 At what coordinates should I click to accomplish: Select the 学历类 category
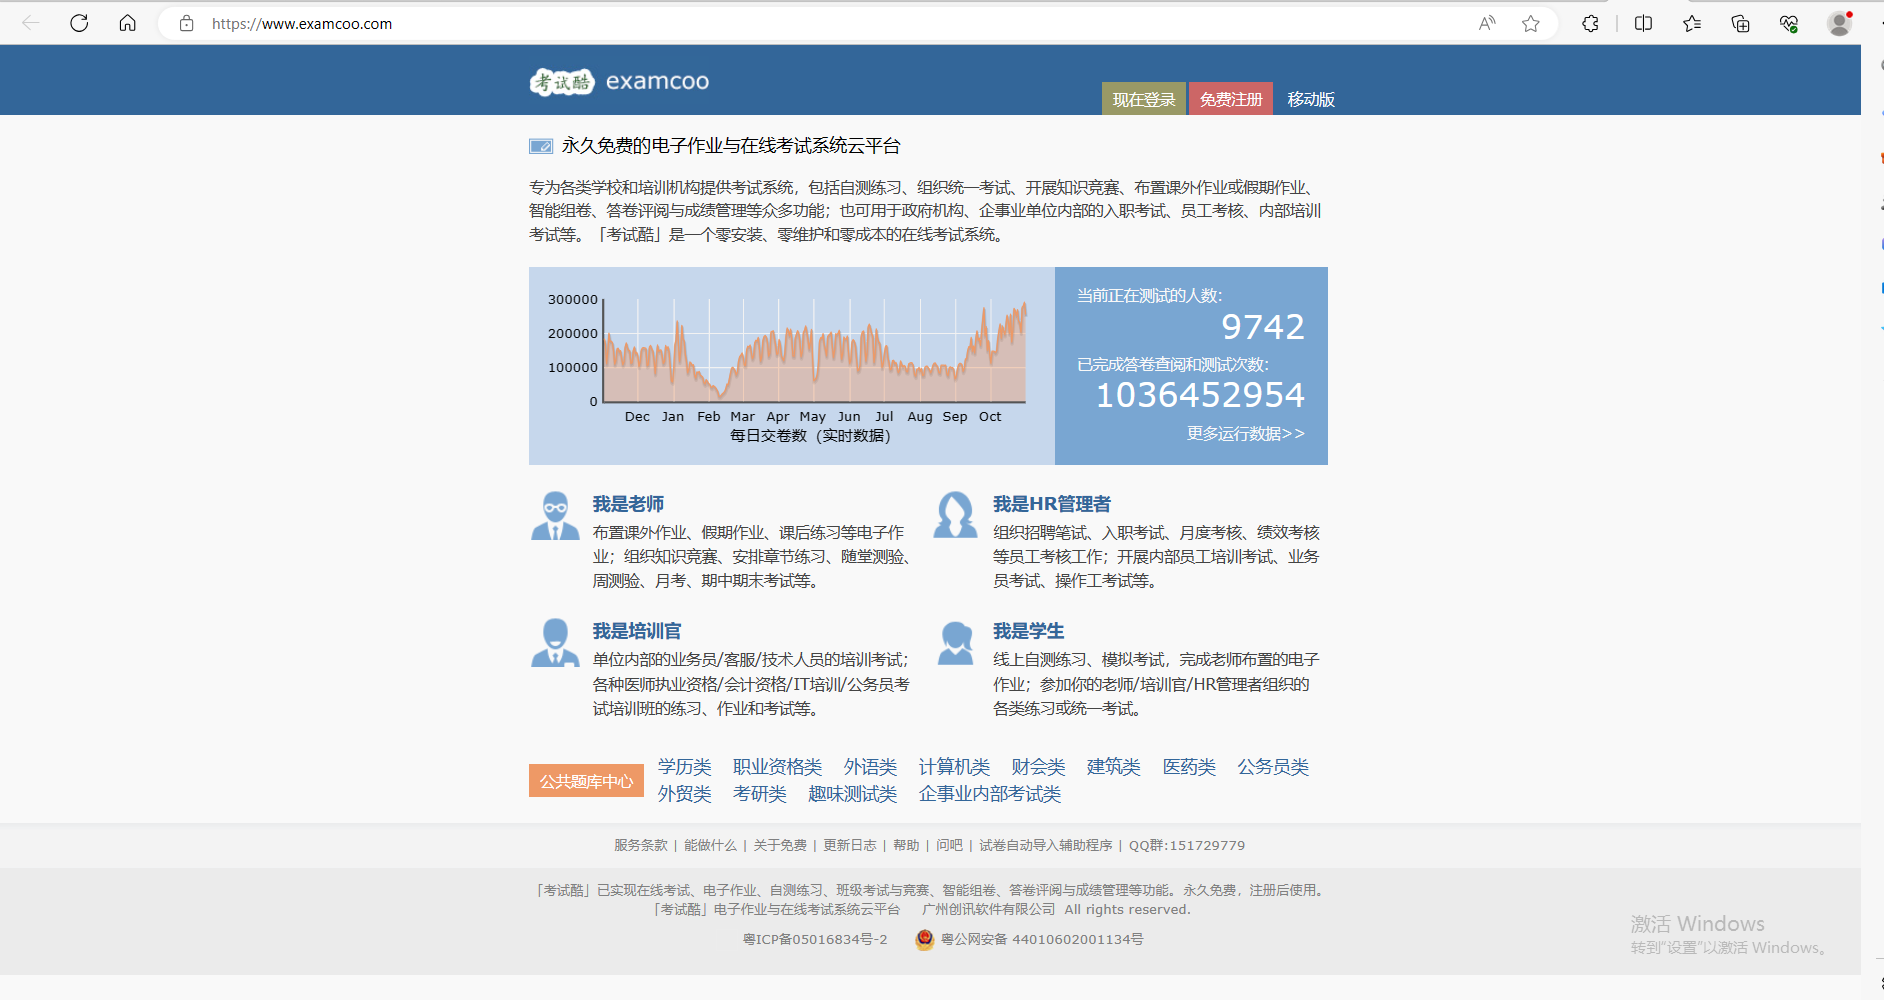pyautogui.click(x=685, y=767)
